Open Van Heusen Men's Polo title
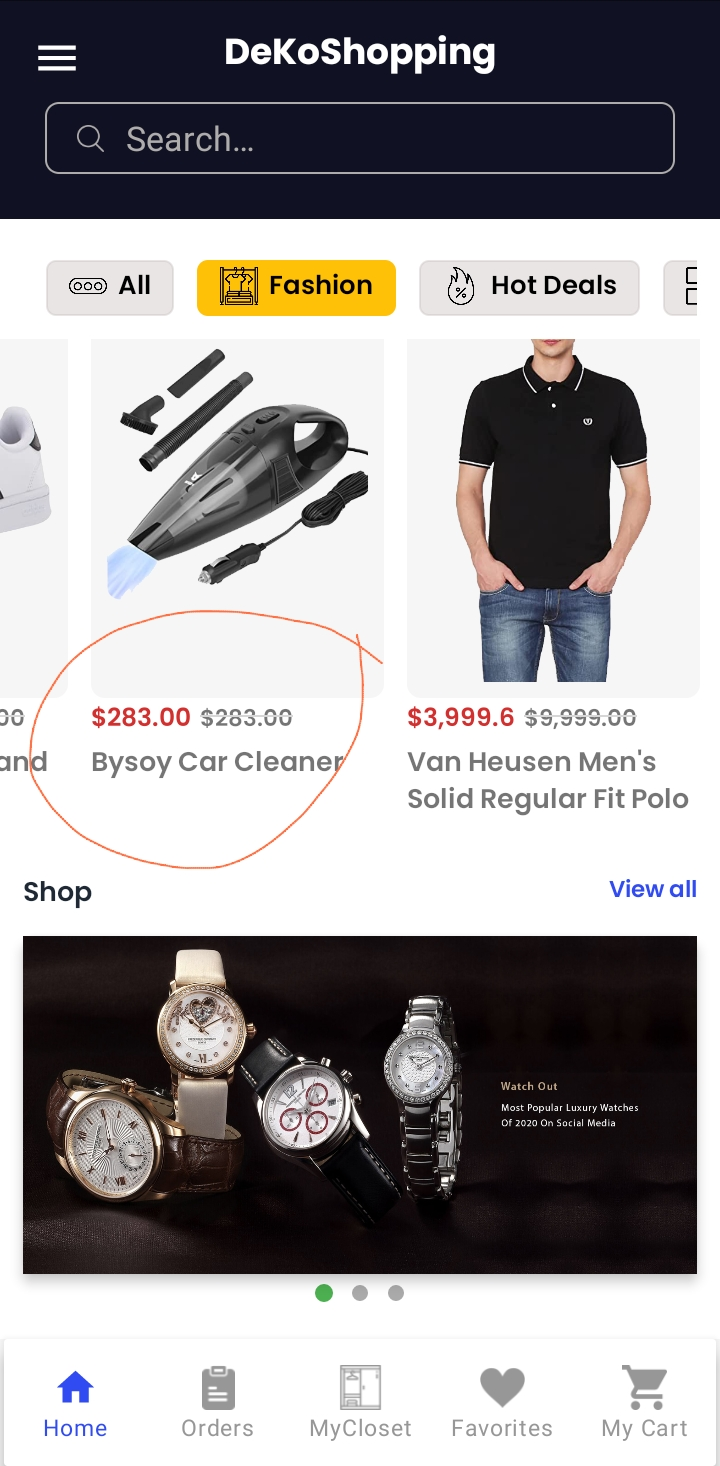 (548, 780)
